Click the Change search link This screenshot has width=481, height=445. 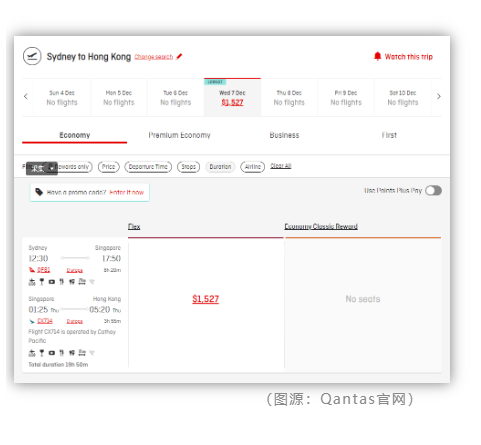[x=154, y=57]
